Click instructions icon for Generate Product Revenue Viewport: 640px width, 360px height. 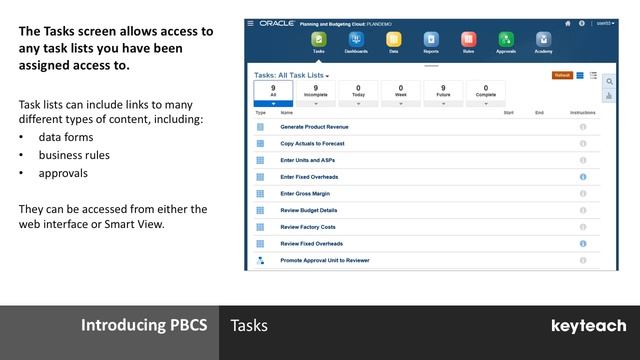point(583,127)
